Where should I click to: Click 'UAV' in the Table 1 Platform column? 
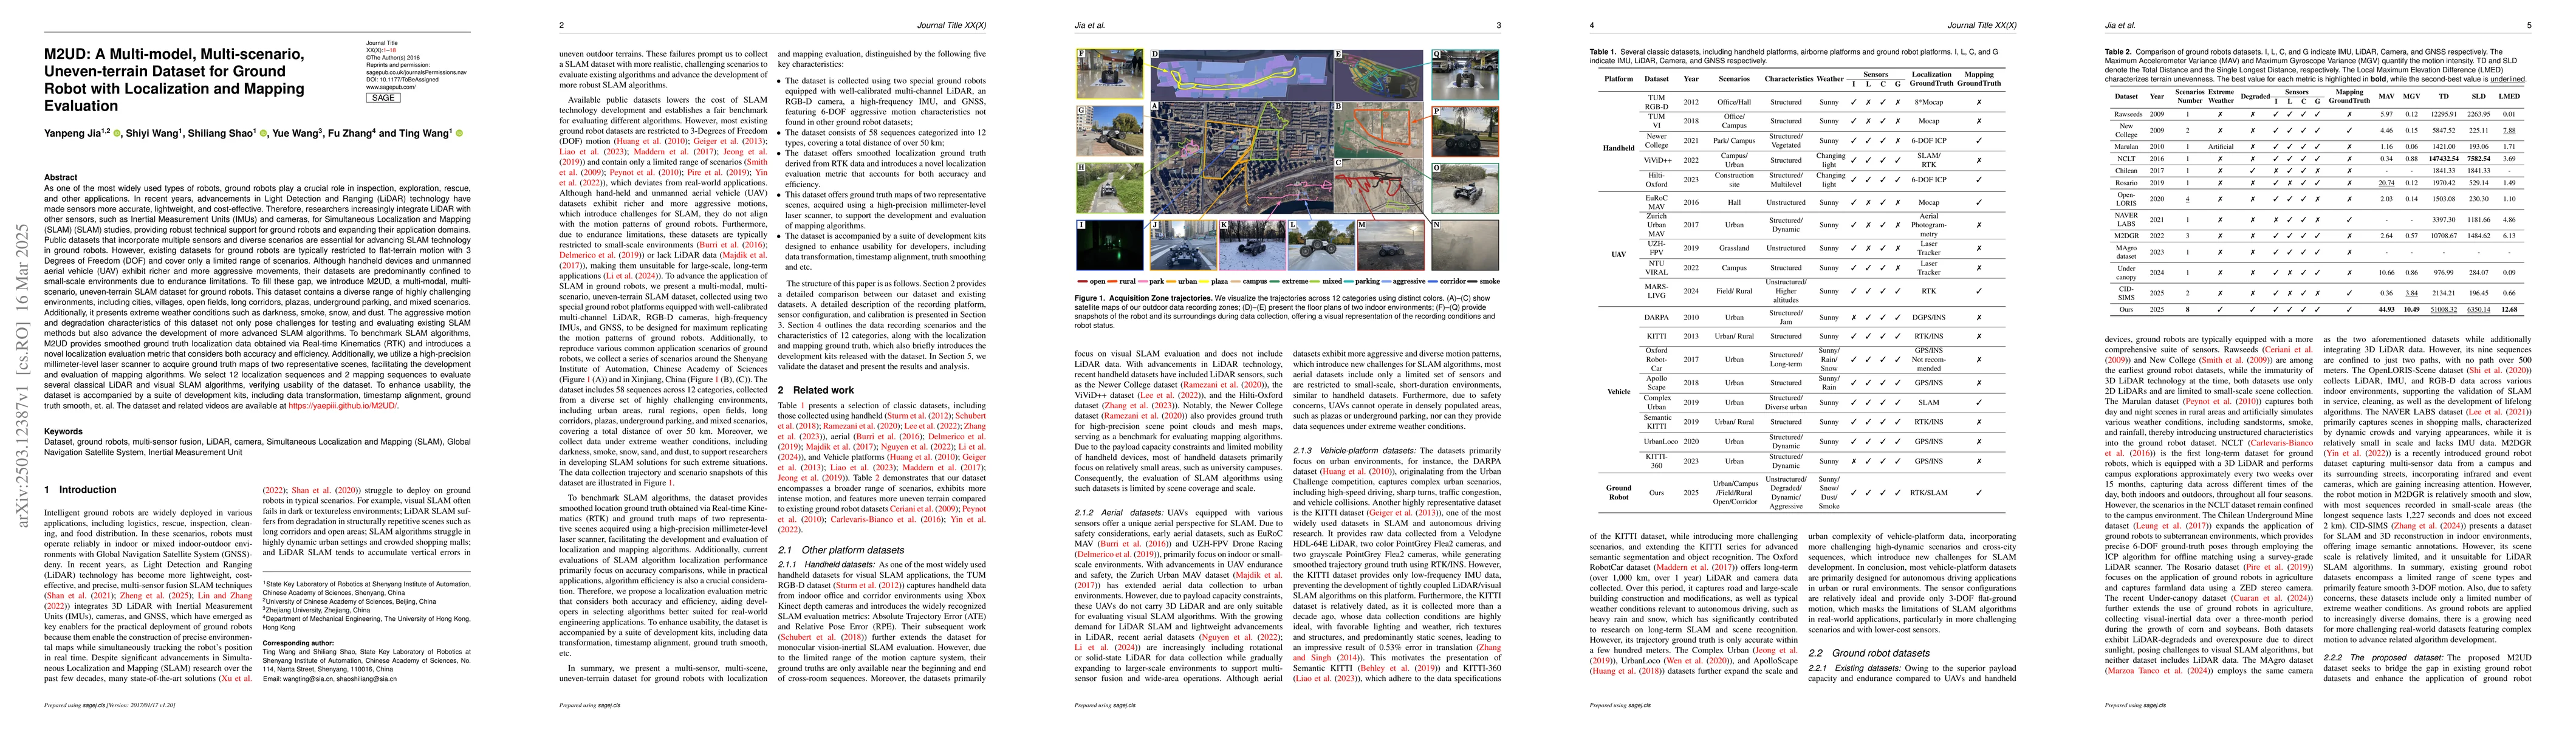1619,254
